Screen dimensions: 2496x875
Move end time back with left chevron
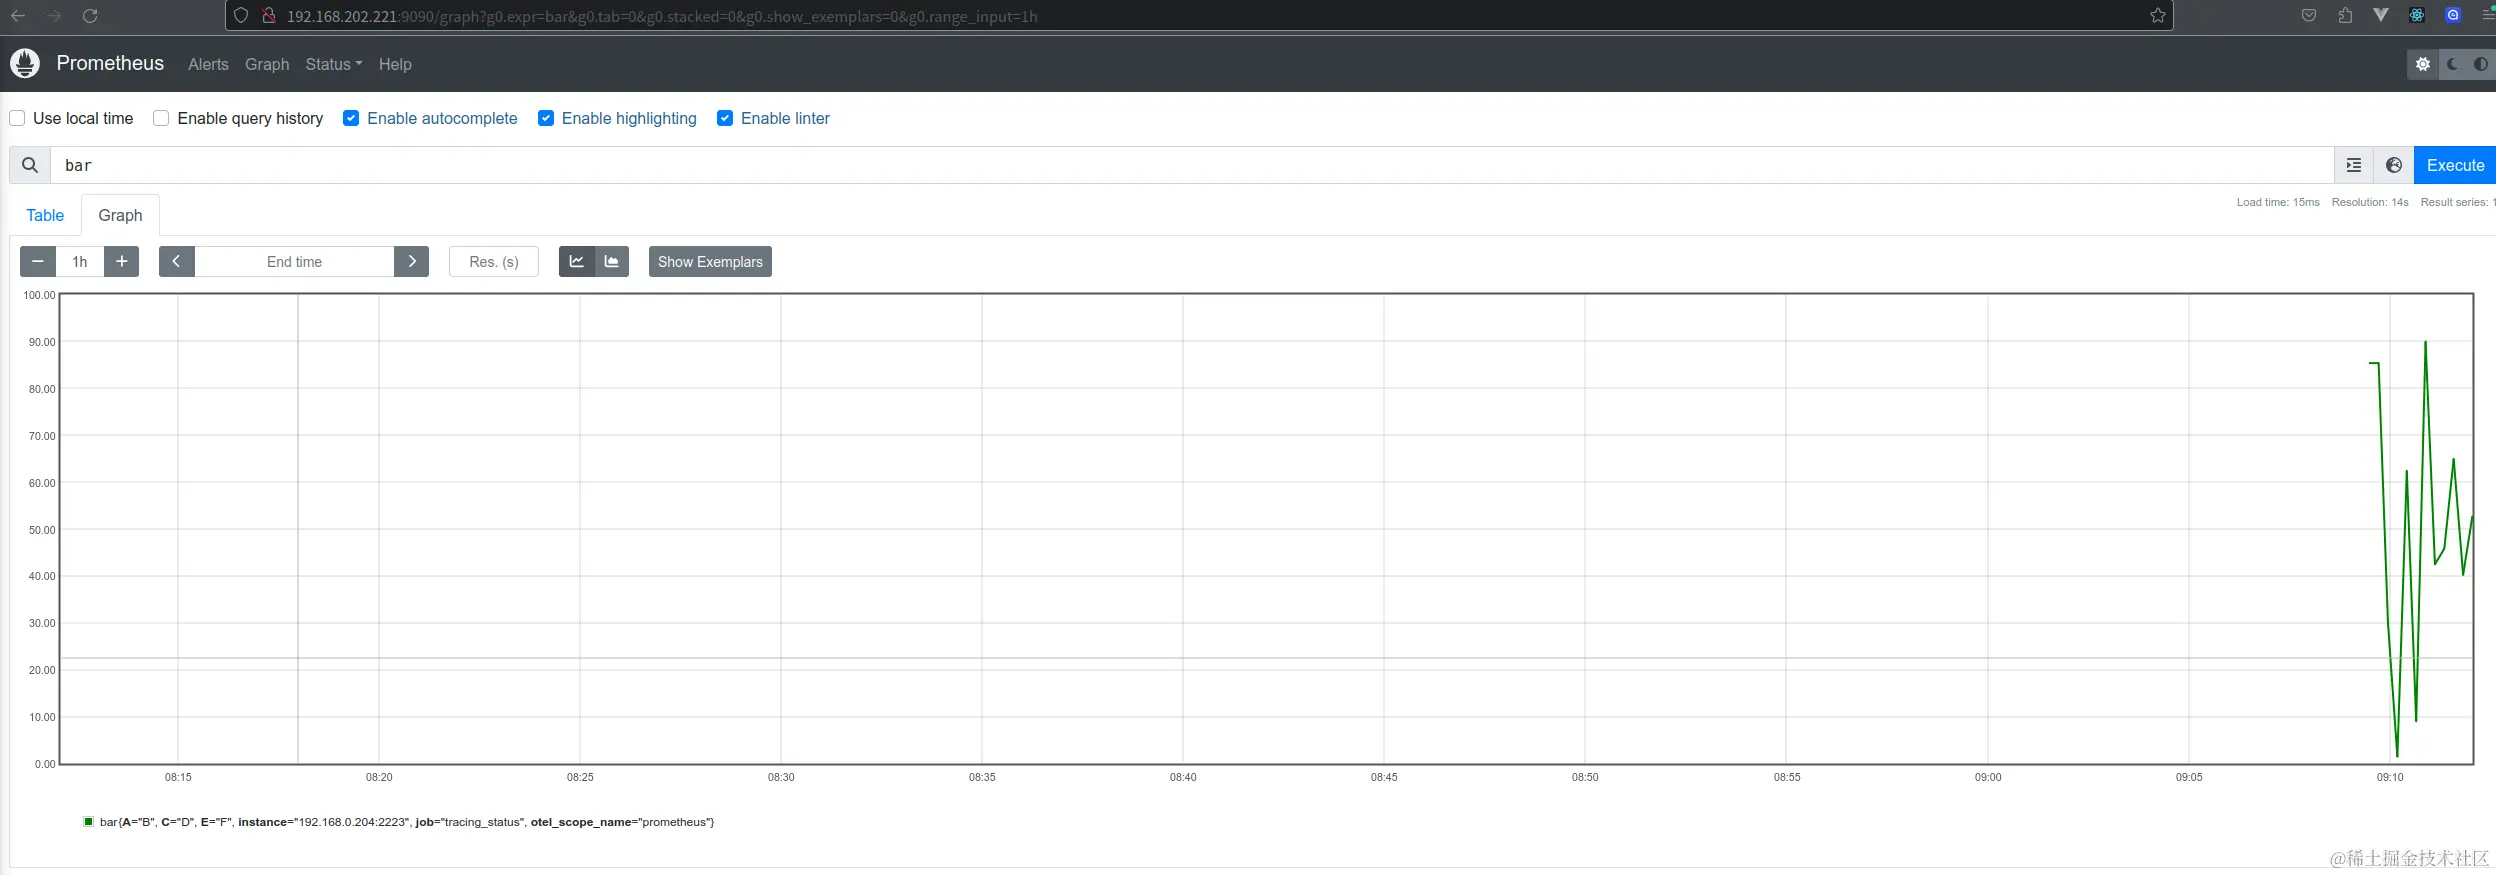pos(176,262)
